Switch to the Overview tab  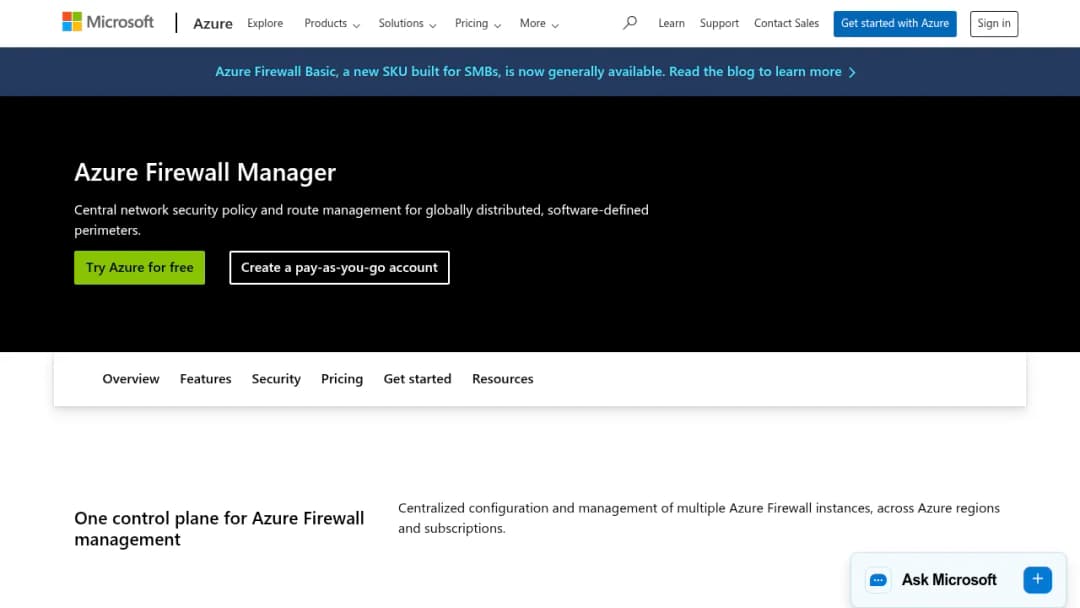131,379
